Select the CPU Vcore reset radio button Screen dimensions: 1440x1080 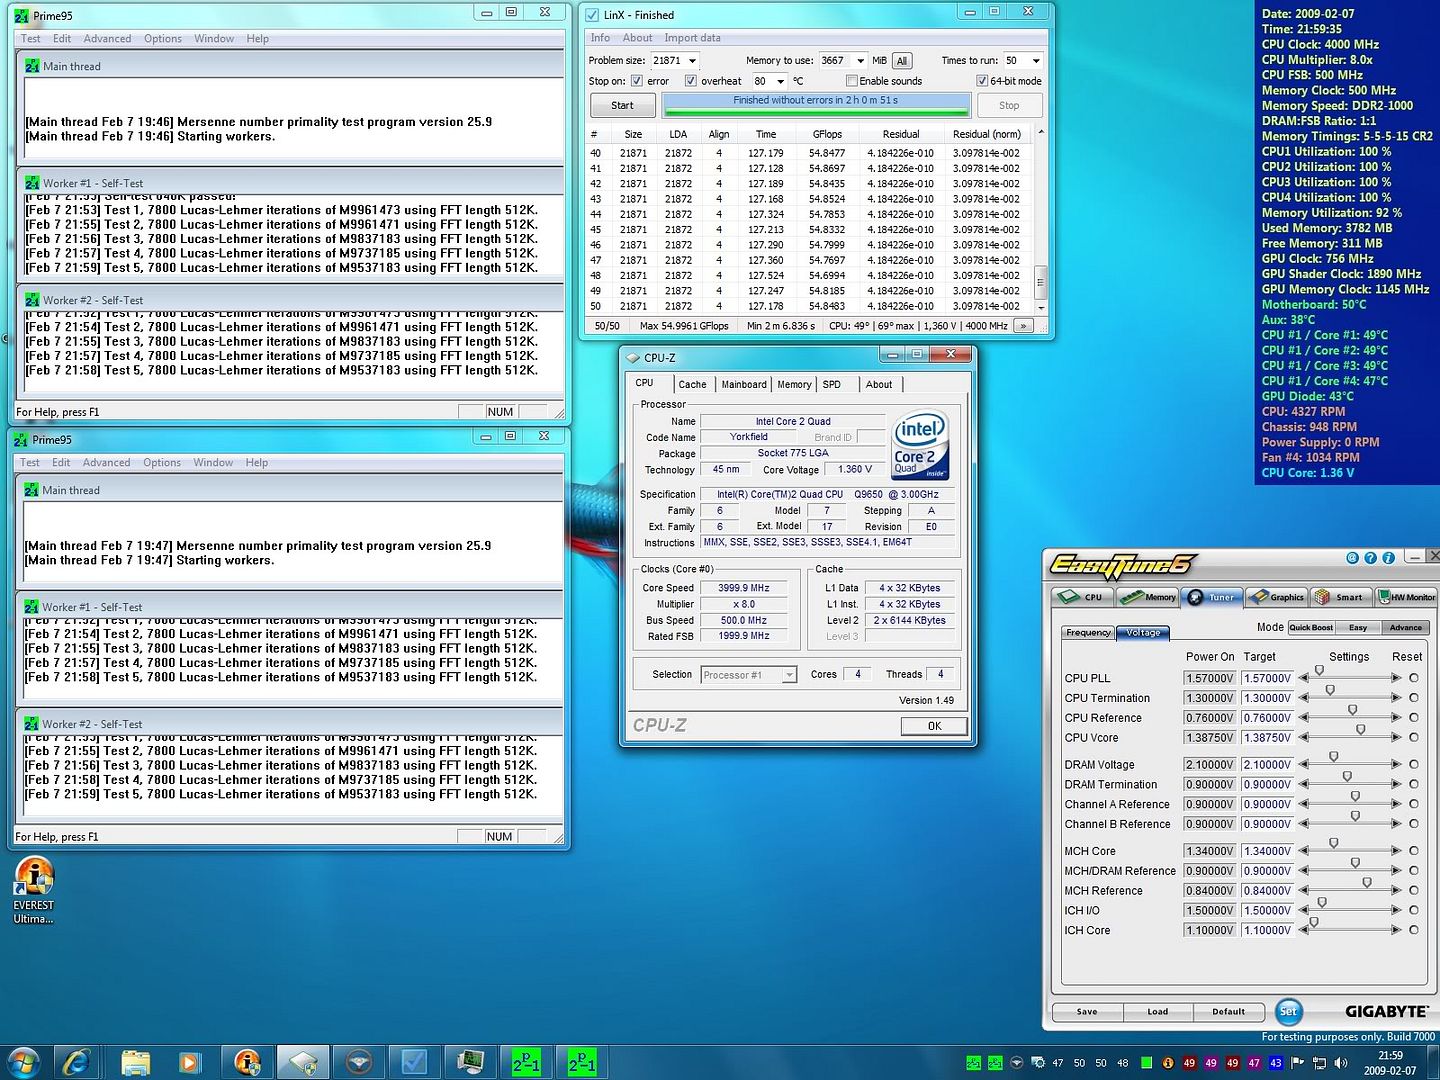pos(1414,737)
